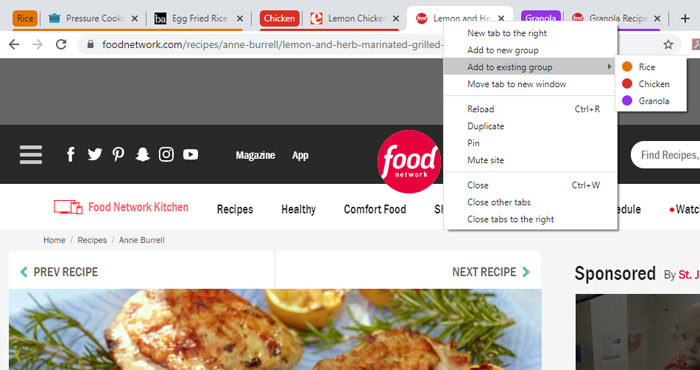The image size is (700, 370).
Task: Open the Recipes nav item
Action: point(235,209)
